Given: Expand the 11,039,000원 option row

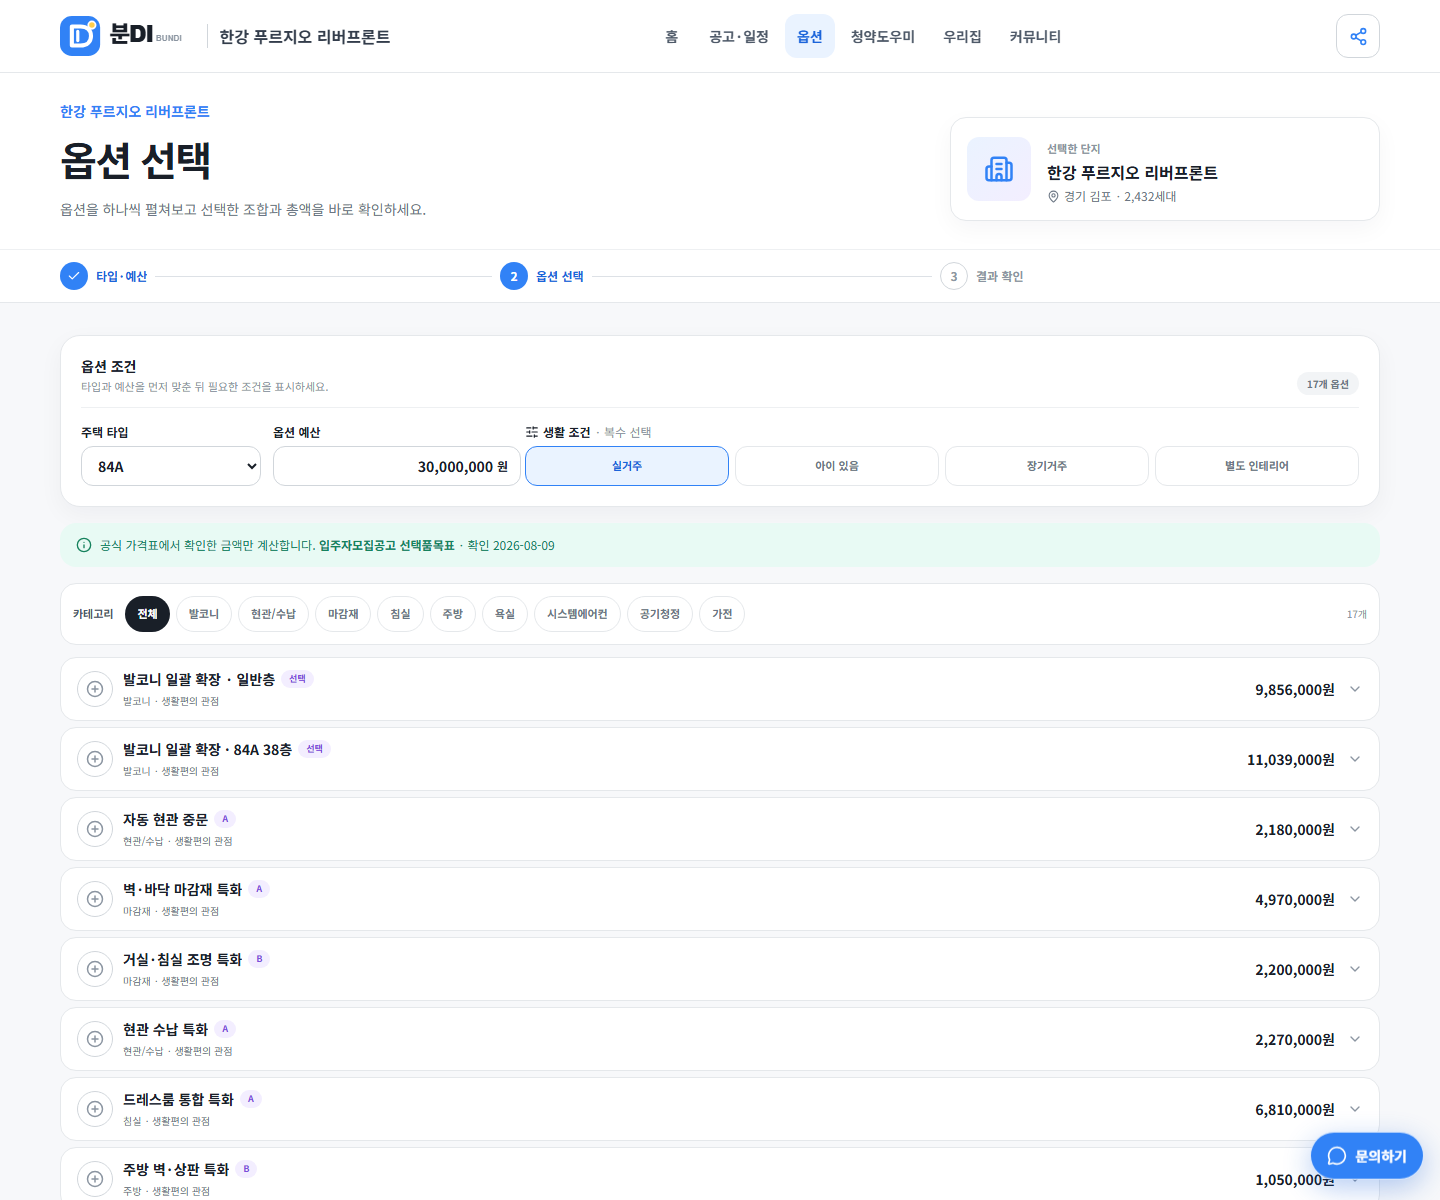Looking at the screenshot, I should click(1355, 759).
